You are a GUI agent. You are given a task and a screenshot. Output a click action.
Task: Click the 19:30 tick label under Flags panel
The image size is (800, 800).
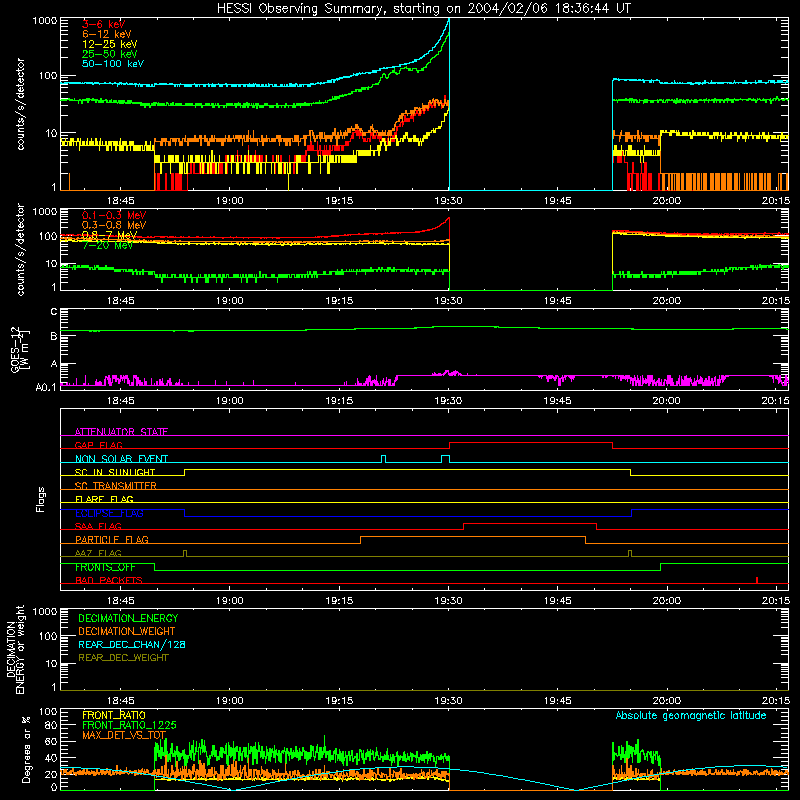coord(448,601)
